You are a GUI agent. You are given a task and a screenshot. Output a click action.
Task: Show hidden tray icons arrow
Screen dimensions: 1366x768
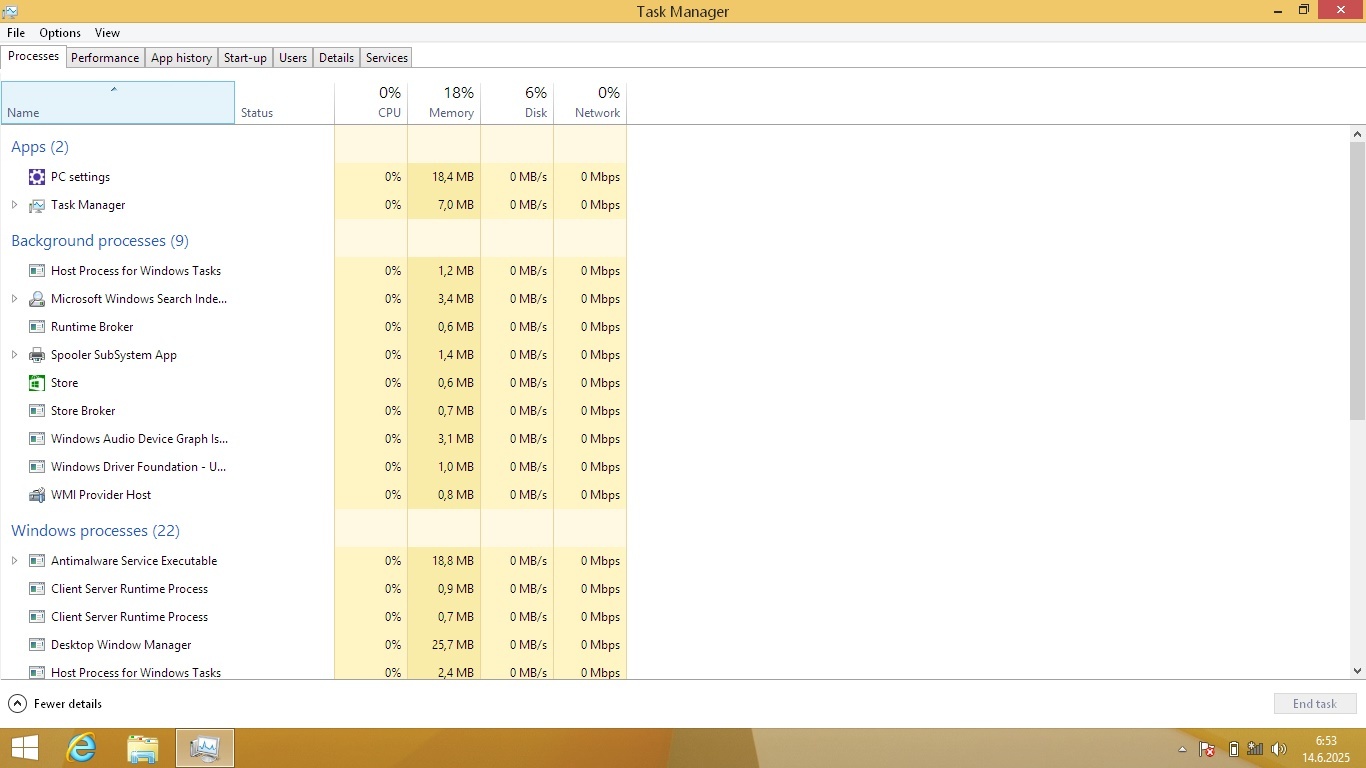(1183, 749)
